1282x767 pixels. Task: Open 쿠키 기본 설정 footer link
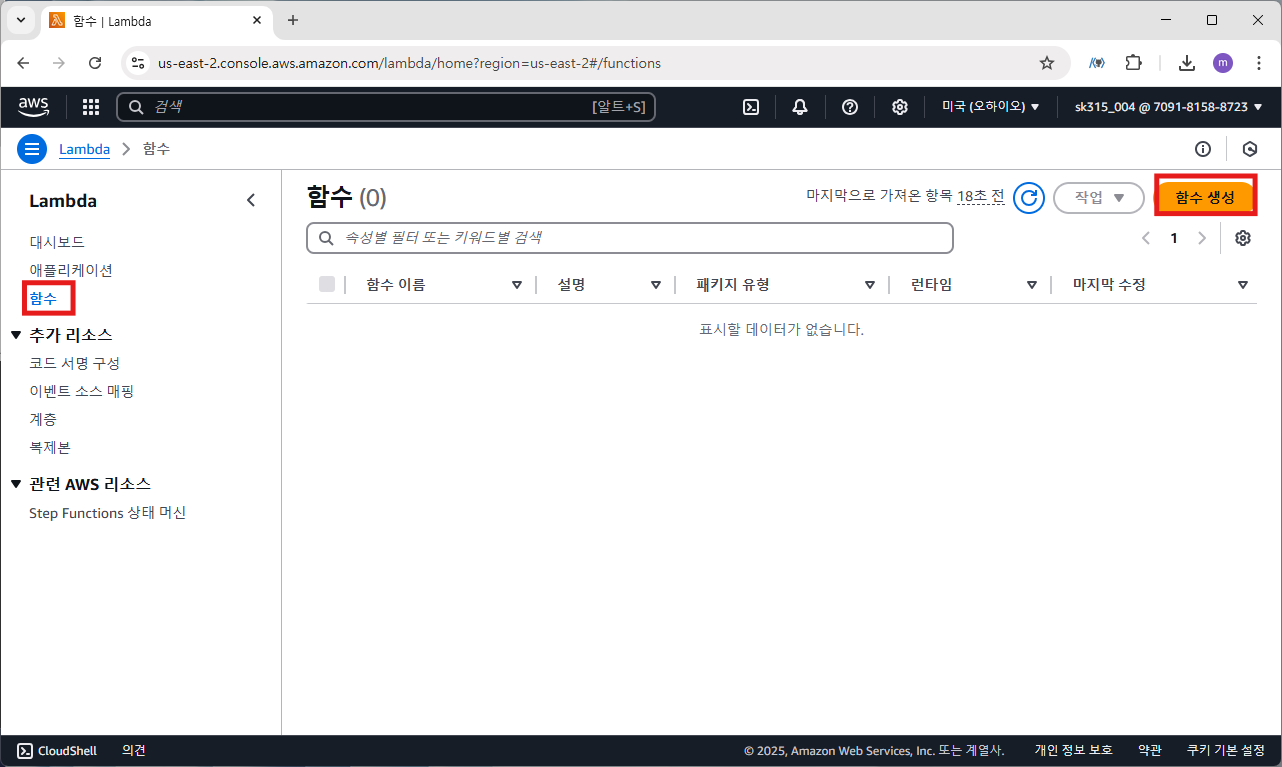pyautogui.click(x=1226, y=750)
